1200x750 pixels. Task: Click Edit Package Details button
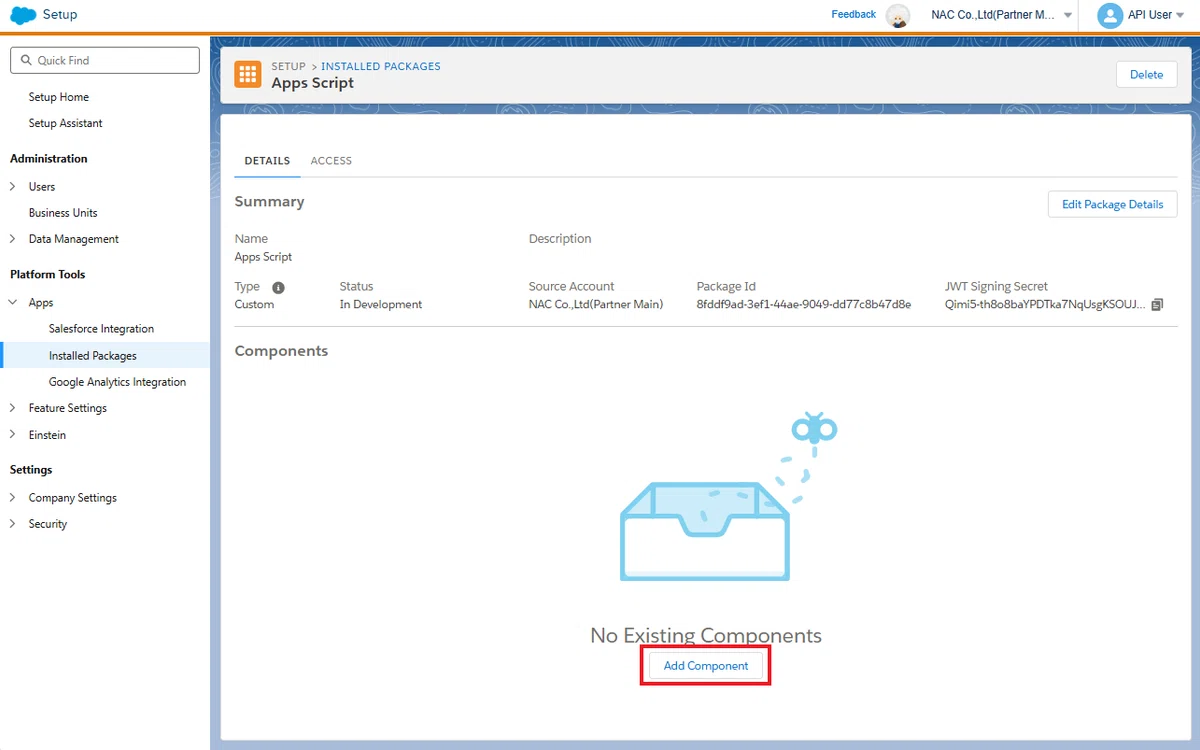[x=1112, y=204]
